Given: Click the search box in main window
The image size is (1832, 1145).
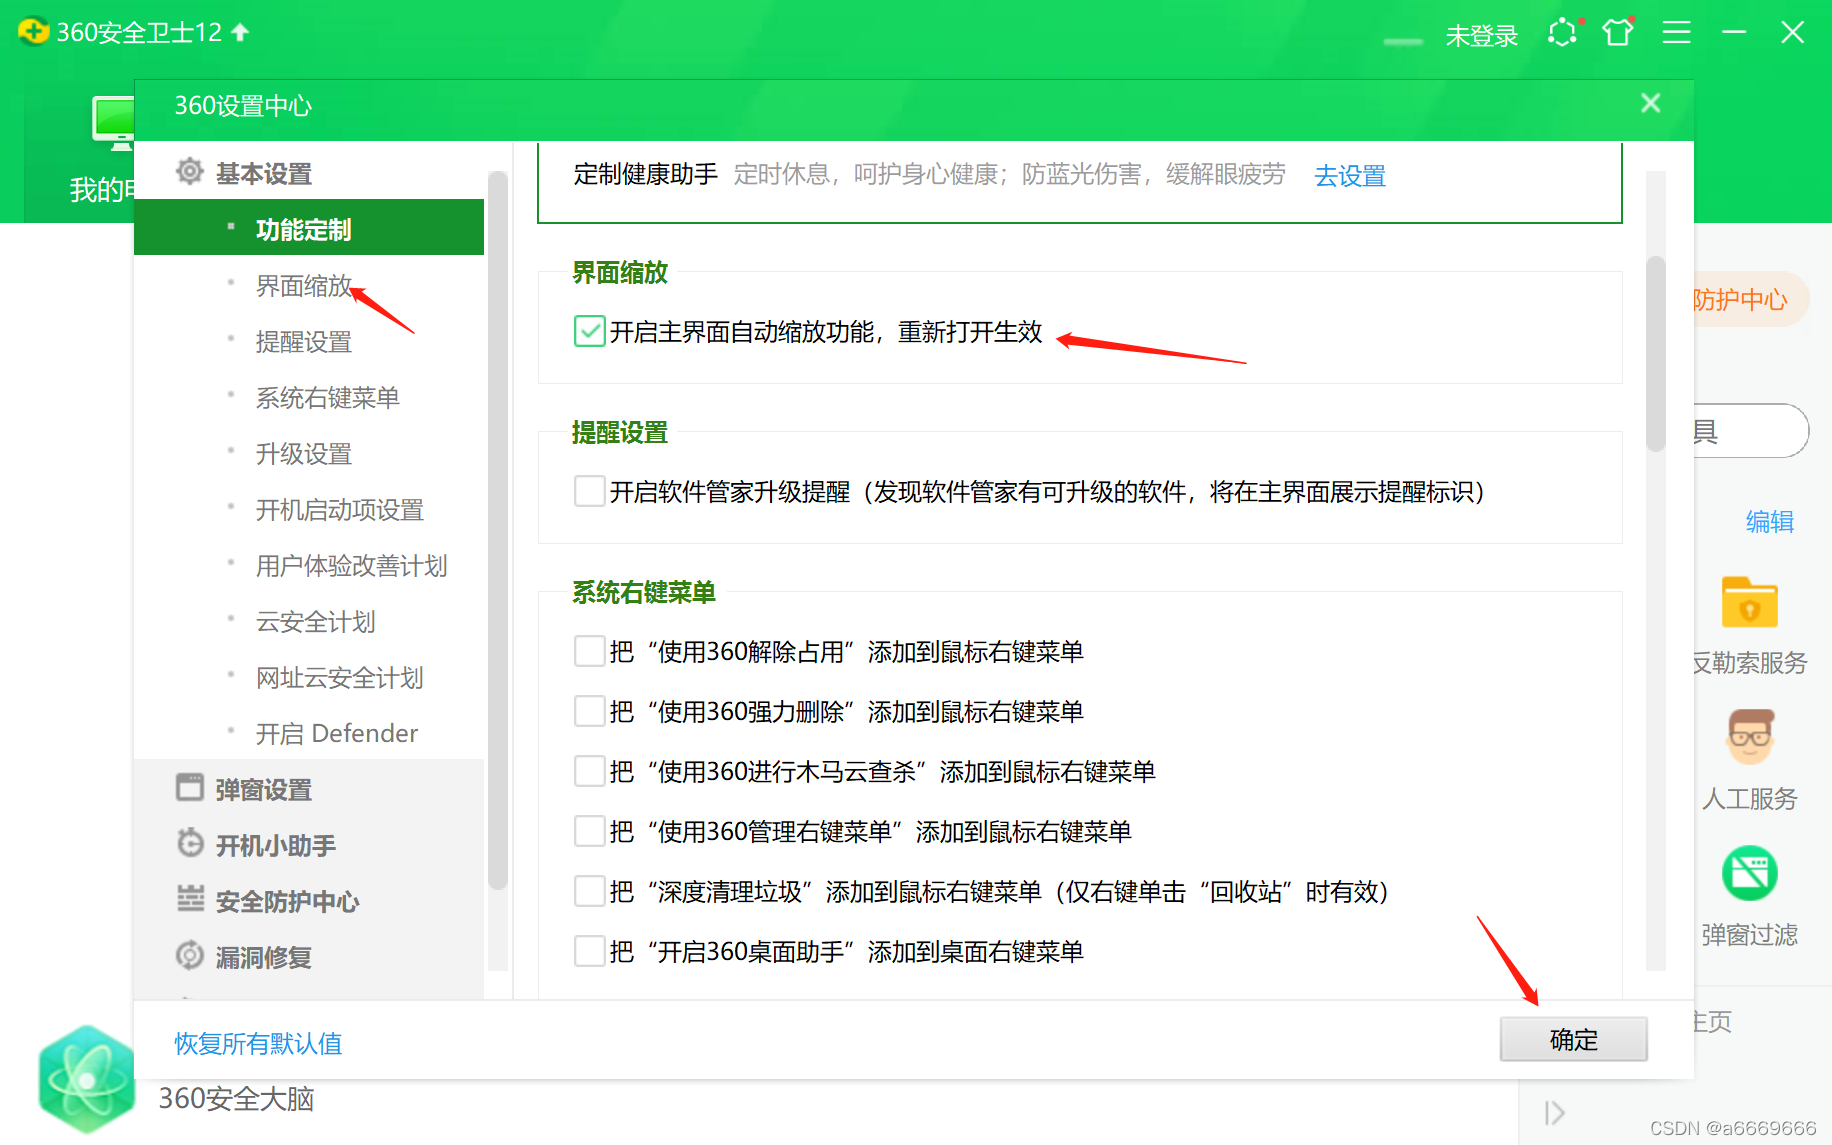Looking at the screenshot, I should pos(1750,431).
